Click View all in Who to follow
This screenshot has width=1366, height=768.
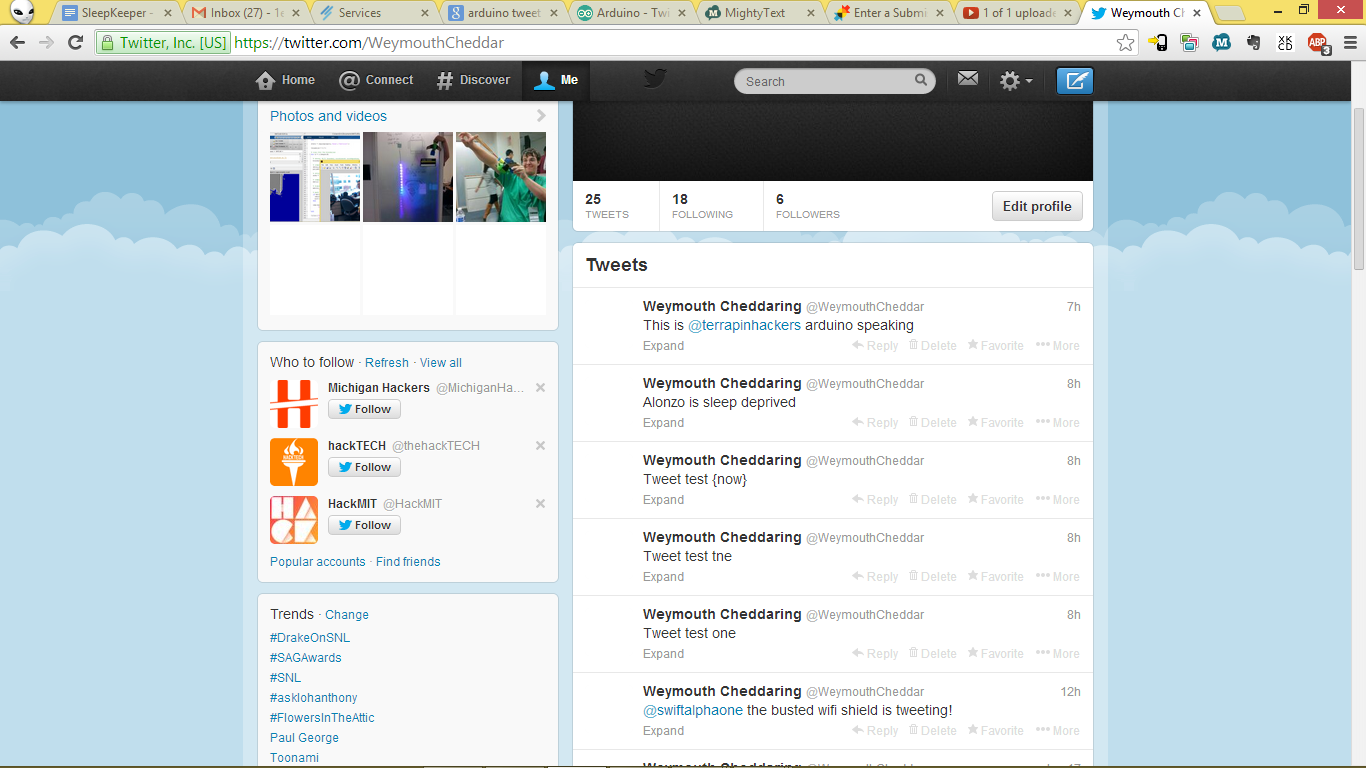pyautogui.click(x=441, y=363)
